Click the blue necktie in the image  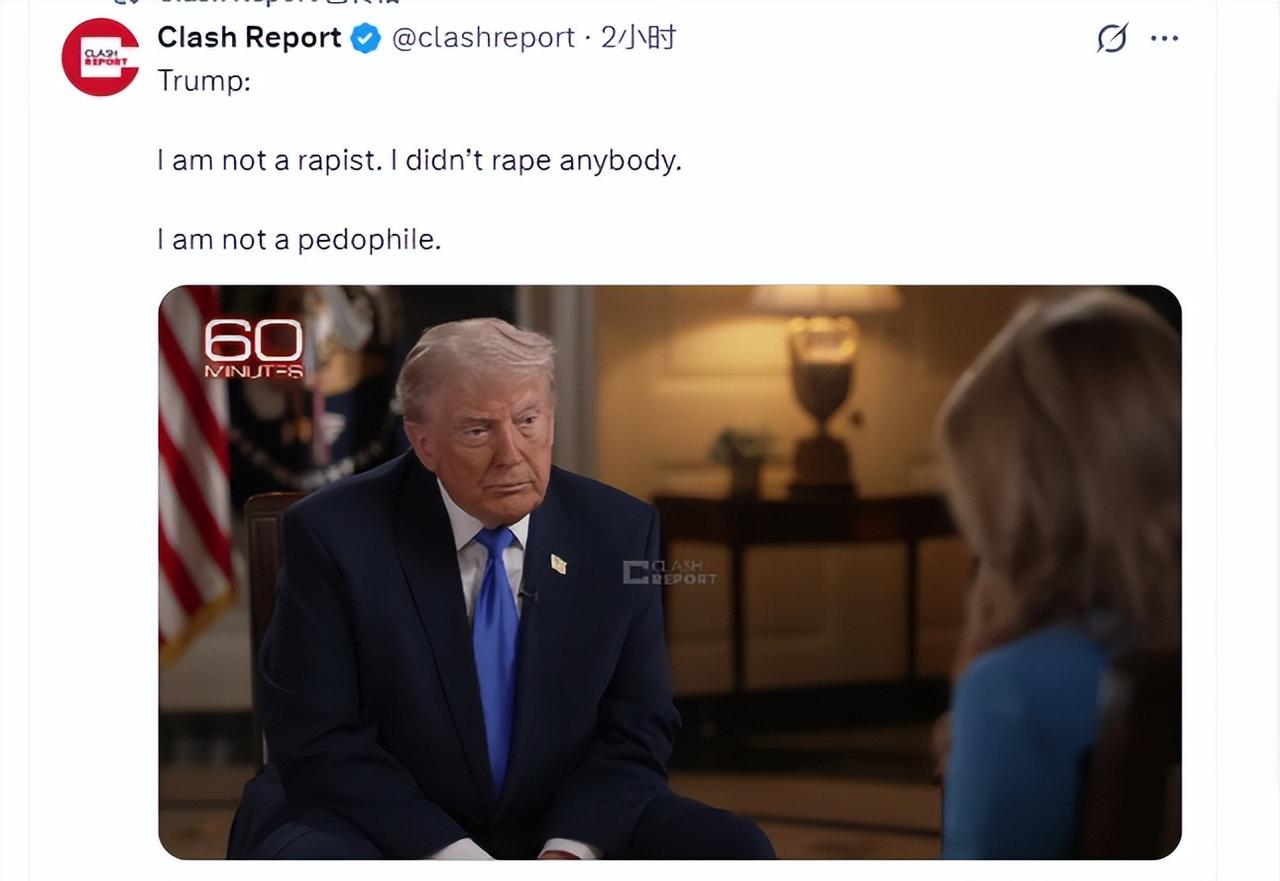tap(496, 650)
